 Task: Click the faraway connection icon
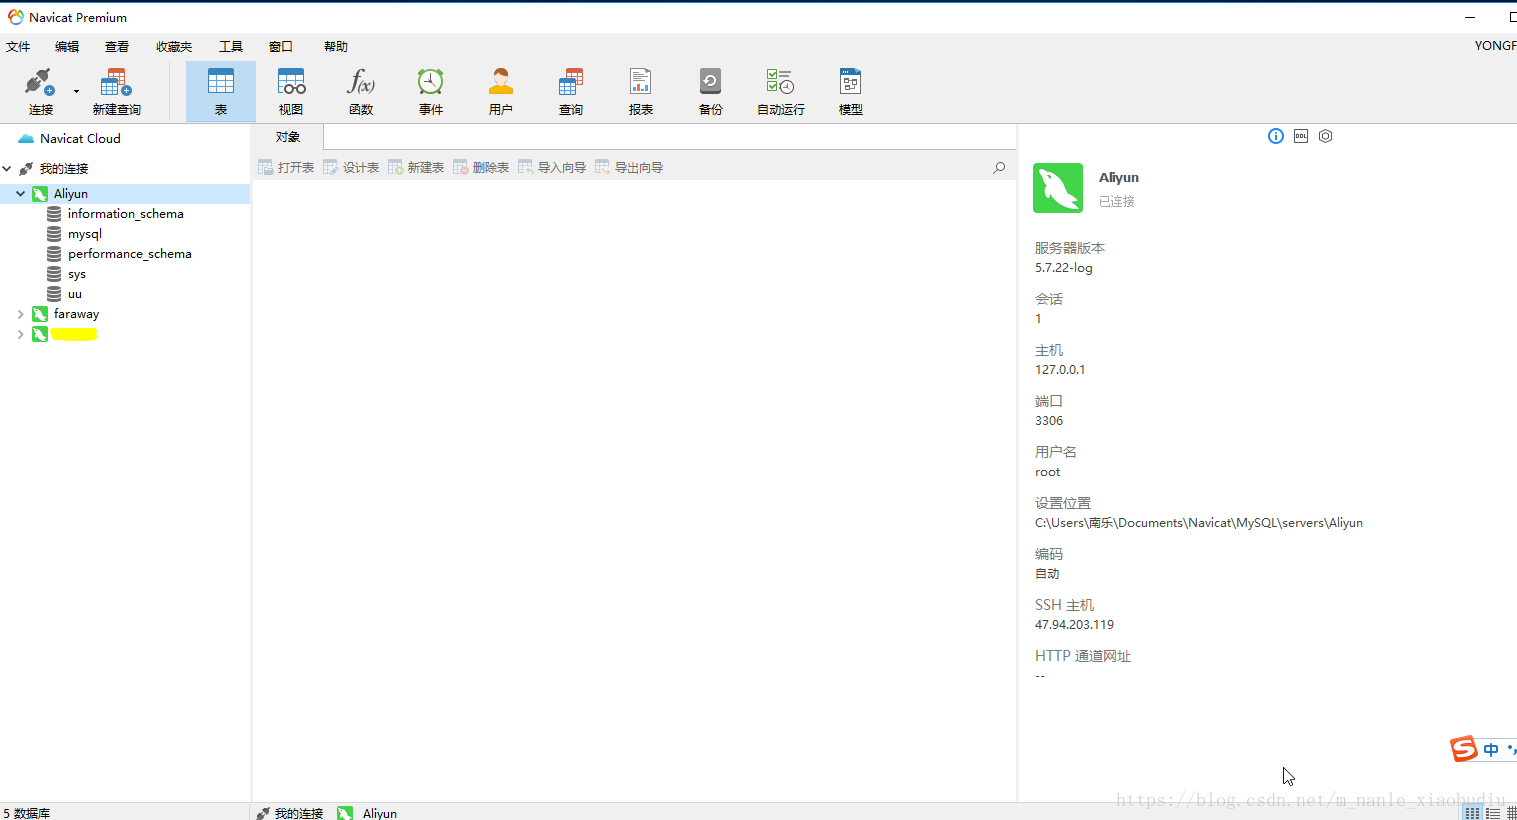pos(40,314)
